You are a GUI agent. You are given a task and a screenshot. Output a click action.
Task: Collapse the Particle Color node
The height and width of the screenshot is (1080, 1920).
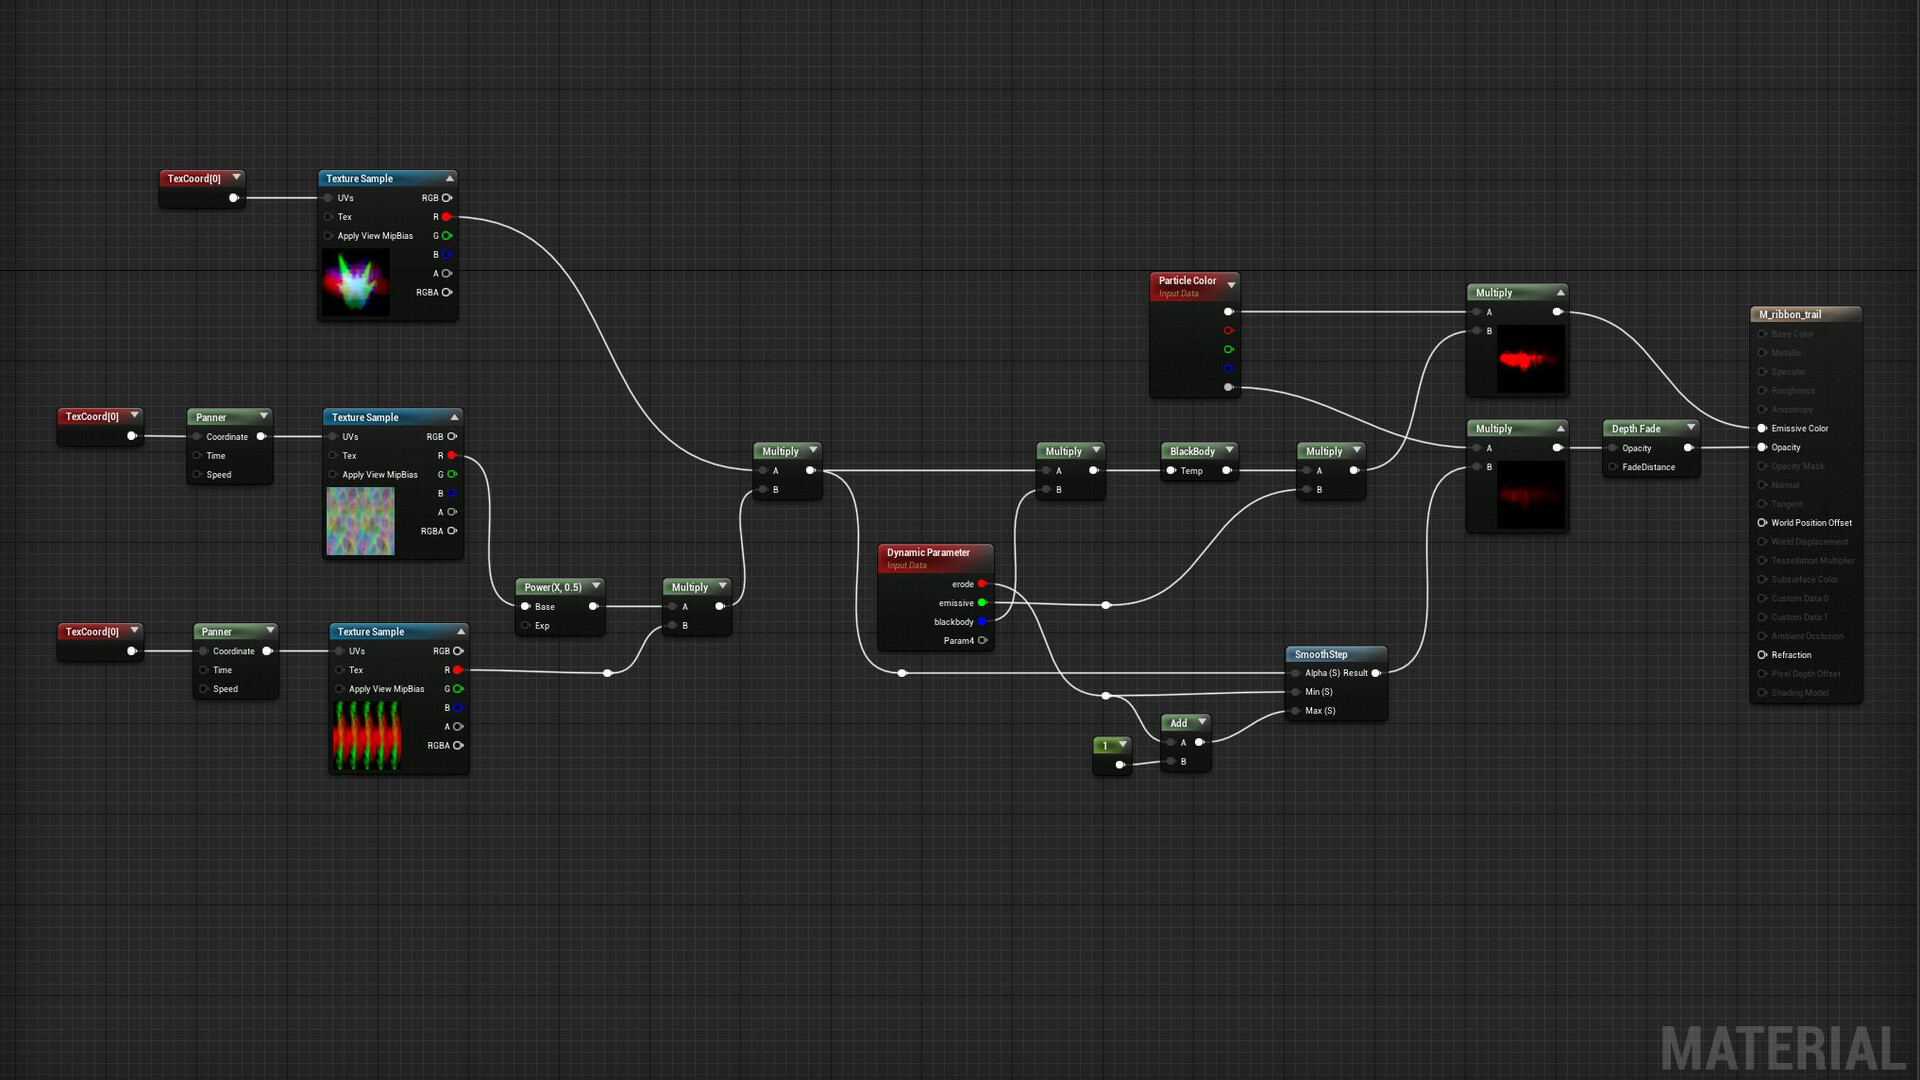point(1232,284)
